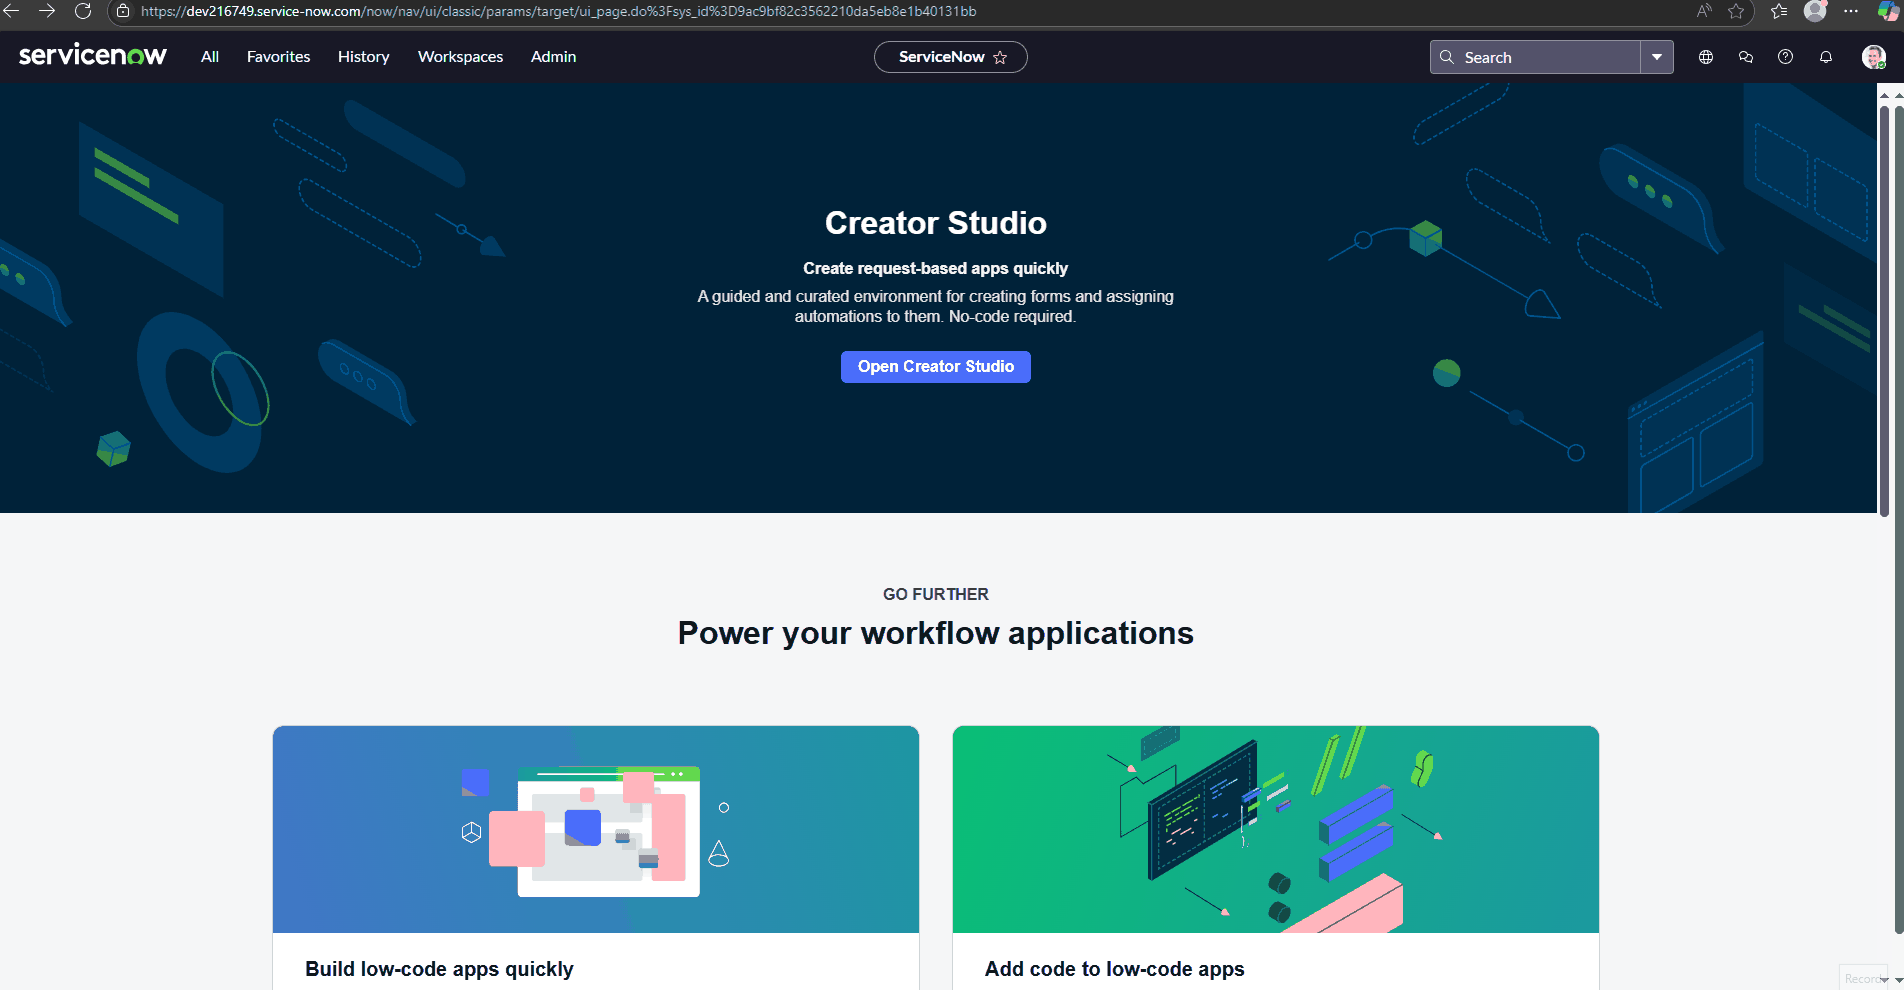The image size is (1904, 990).
Task: Click the browser read aloud icon
Action: (1704, 11)
